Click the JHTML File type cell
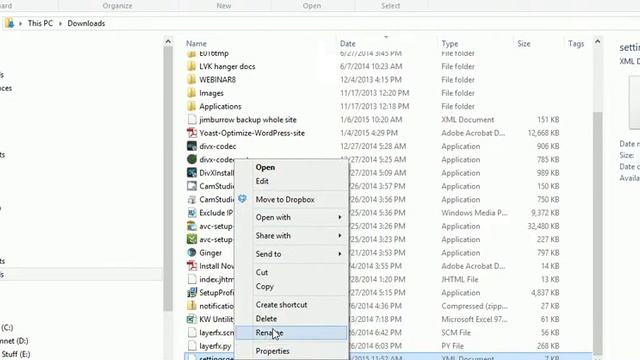 coord(460,280)
